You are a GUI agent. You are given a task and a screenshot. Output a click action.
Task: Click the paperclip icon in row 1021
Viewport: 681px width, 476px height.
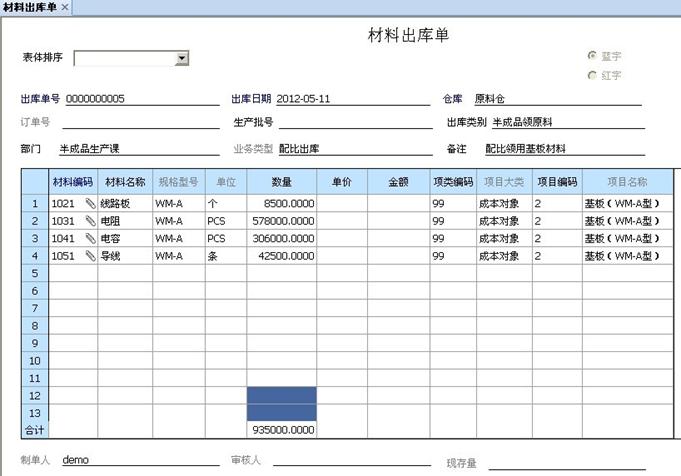pos(90,203)
